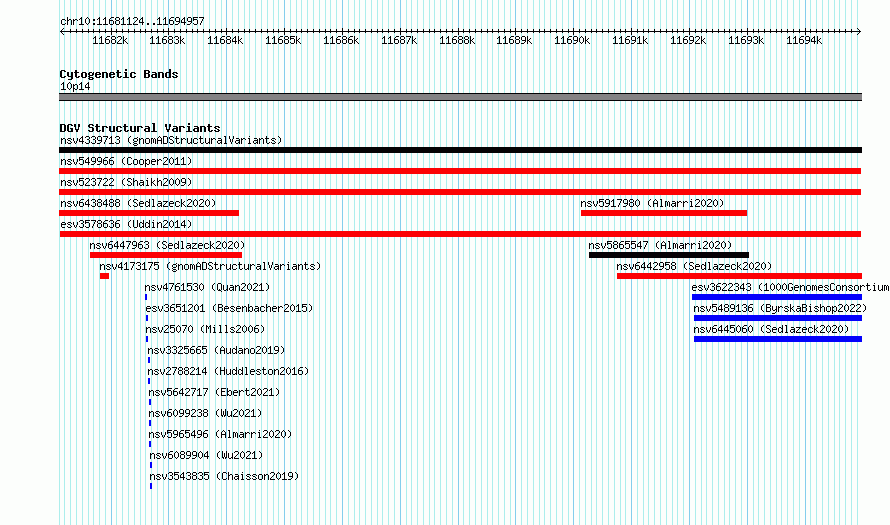Click the 11688k ruler tick
Image resolution: width=890 pixels, height=525 pixels.
tap(457, 40)
